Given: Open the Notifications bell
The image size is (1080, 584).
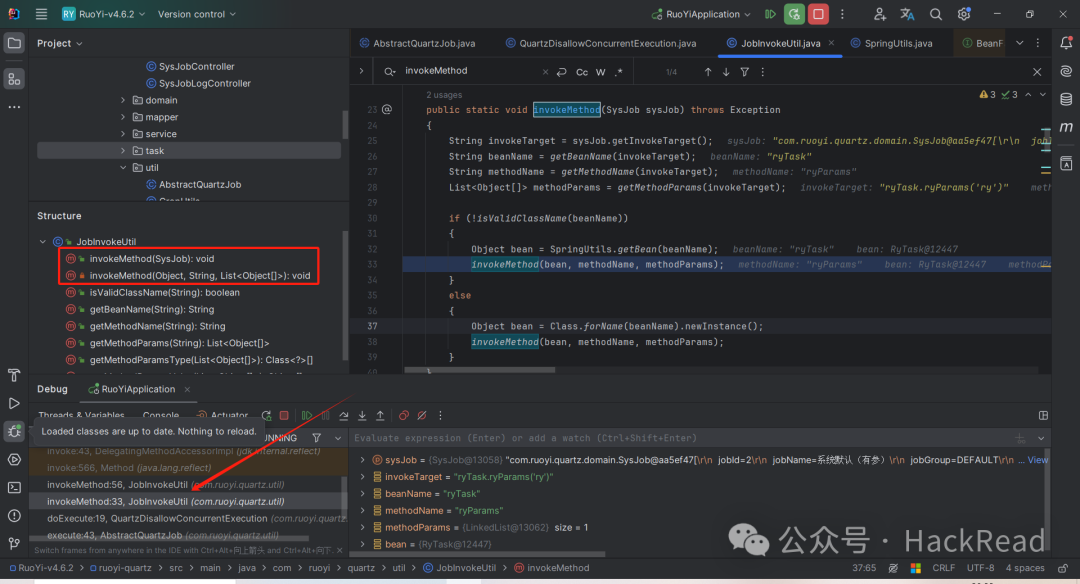Looking at the screenshot, I should point(1066,43).
